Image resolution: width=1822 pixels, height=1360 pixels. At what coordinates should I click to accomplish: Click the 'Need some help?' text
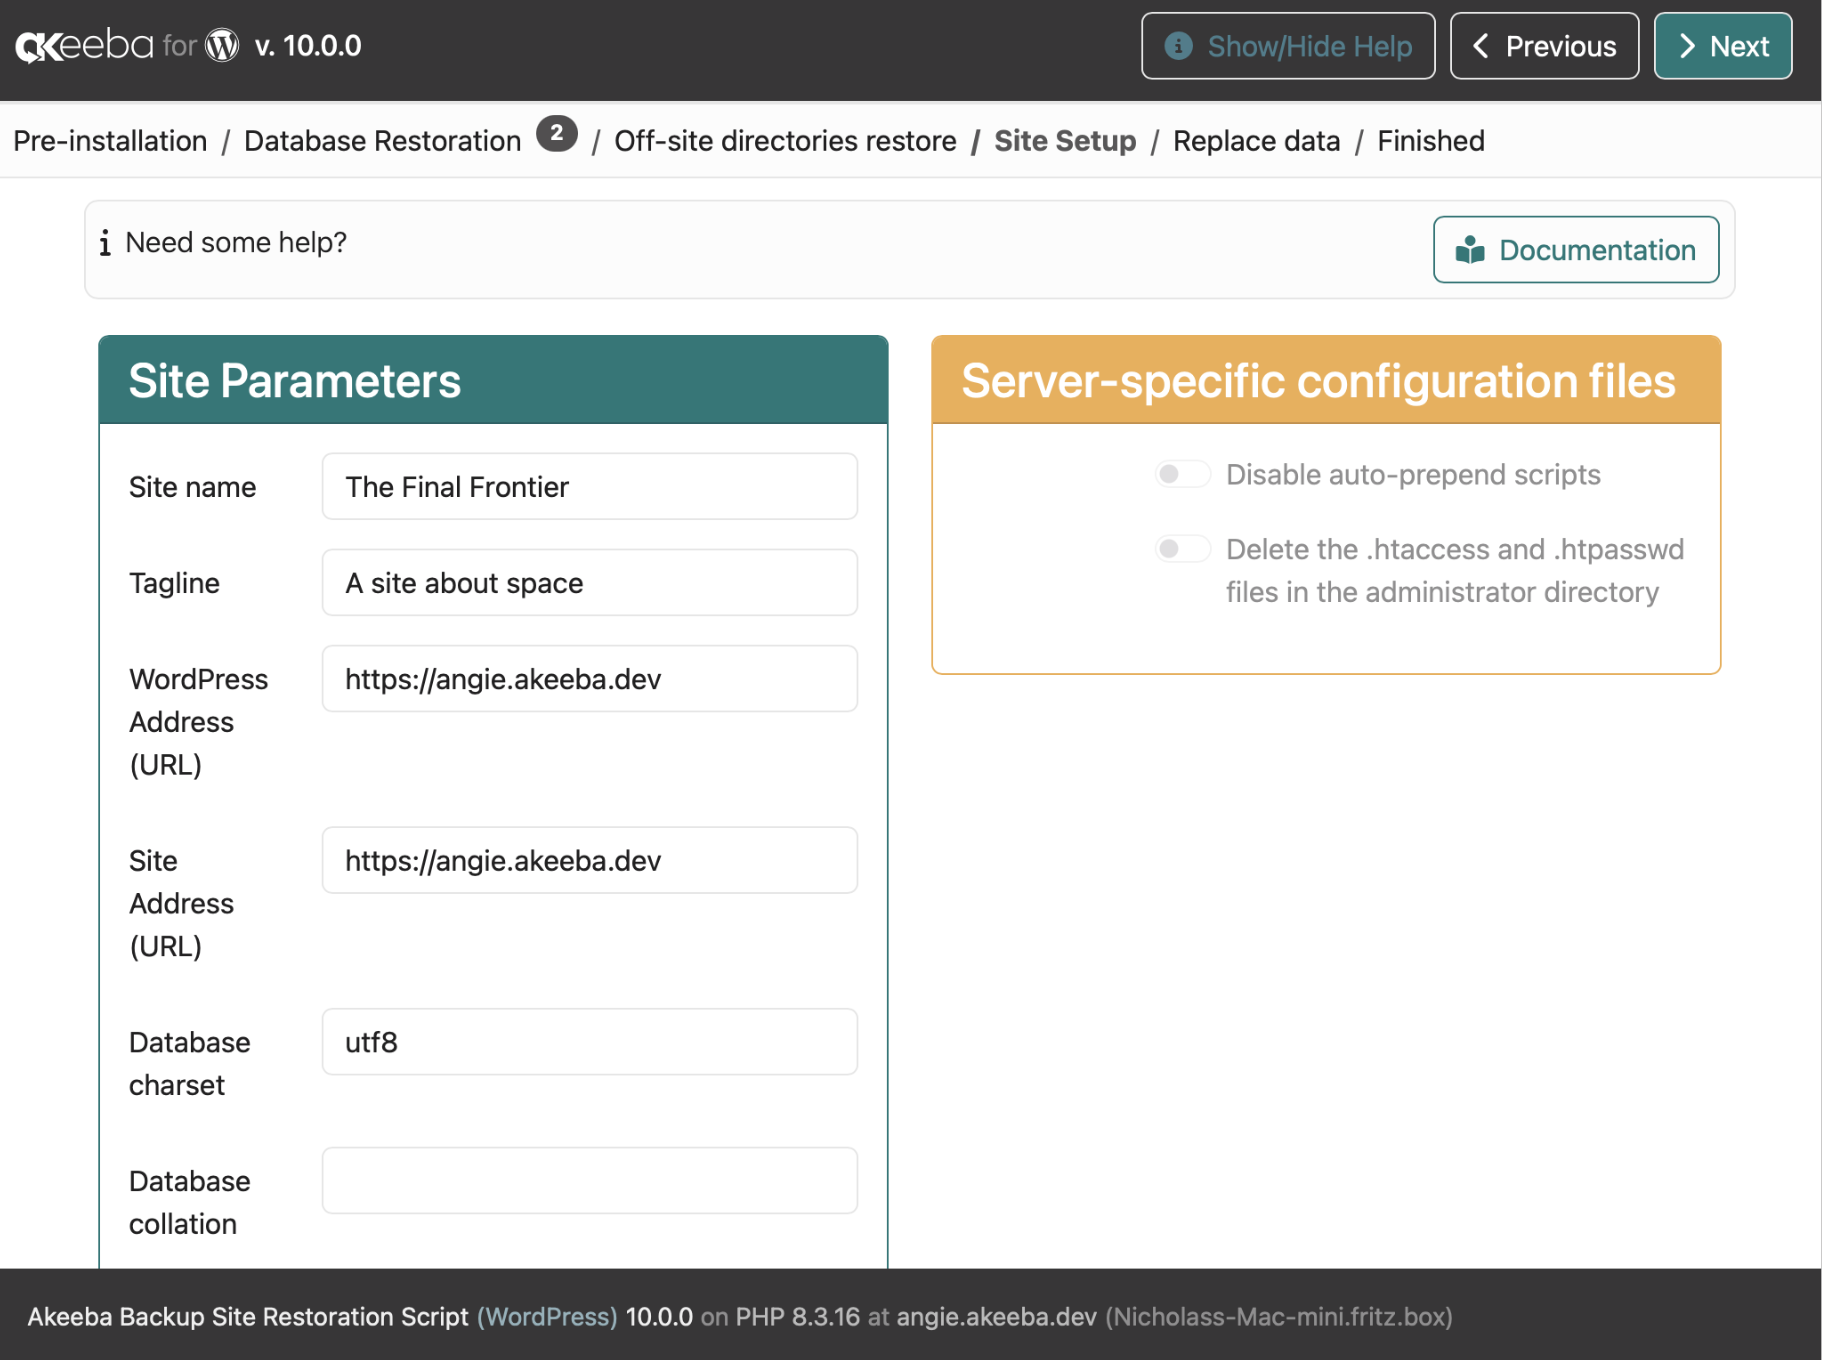(x=236, y=242)
